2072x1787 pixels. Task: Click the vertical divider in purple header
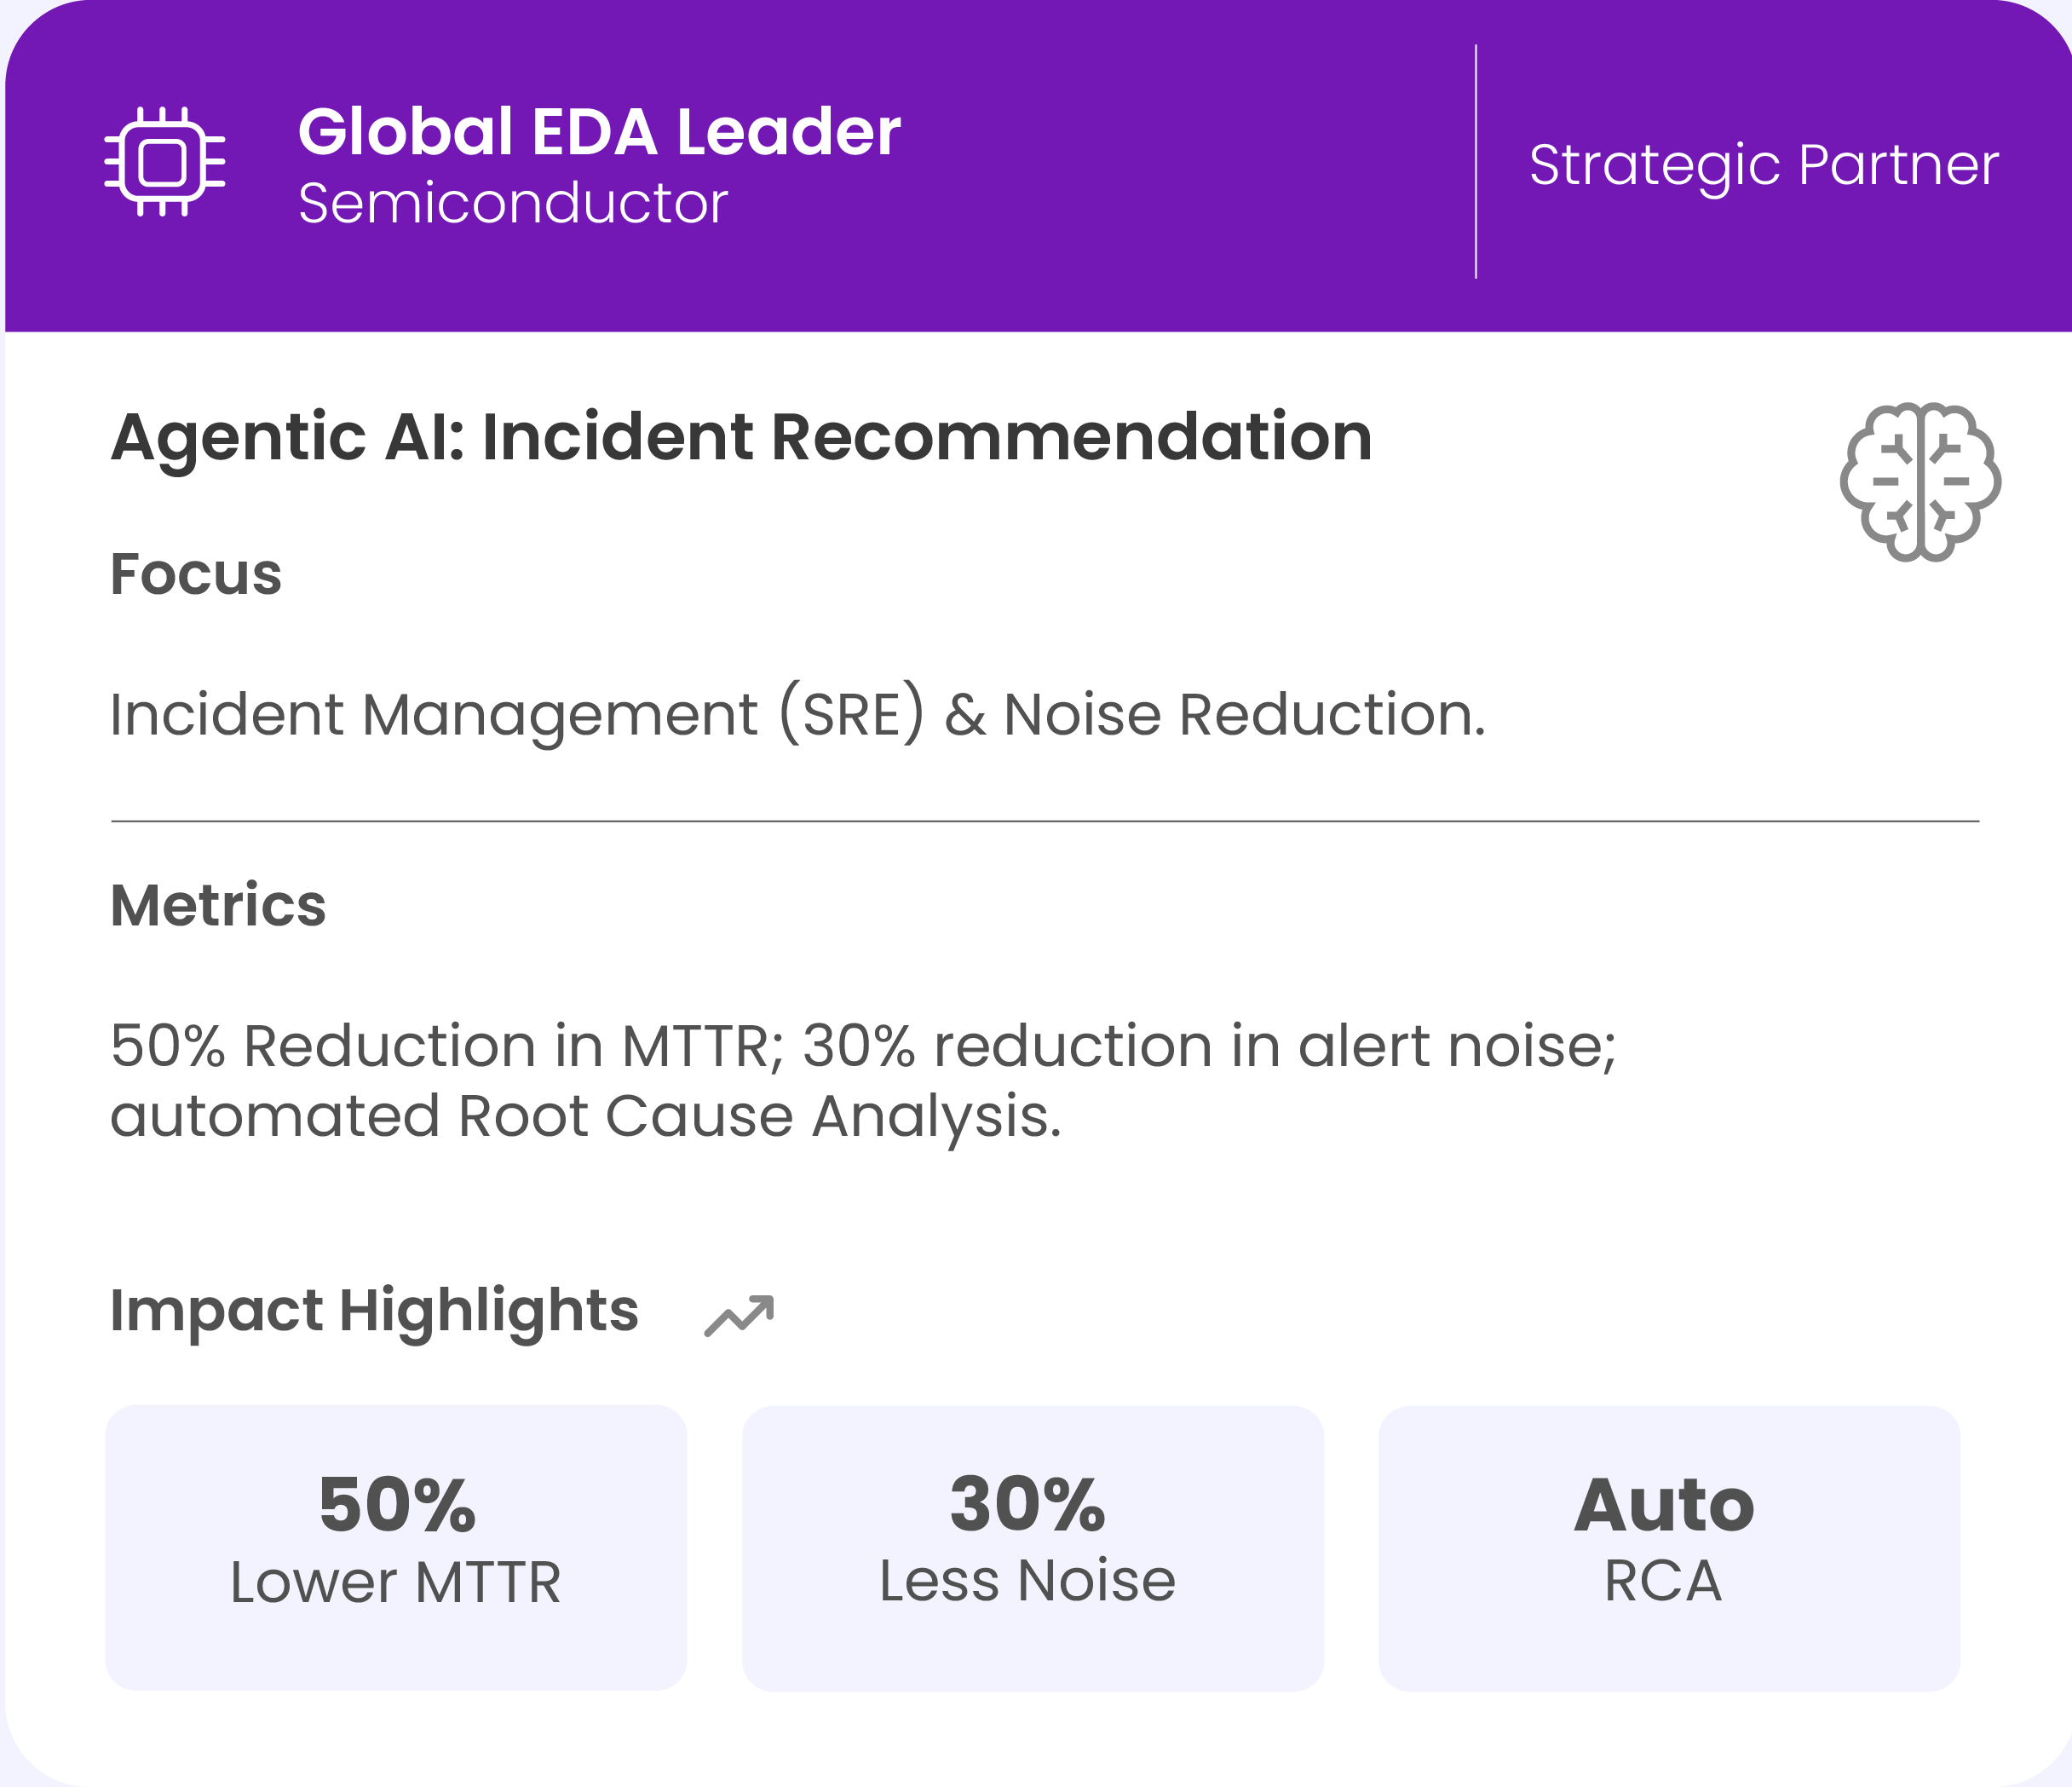[1476, 162]
